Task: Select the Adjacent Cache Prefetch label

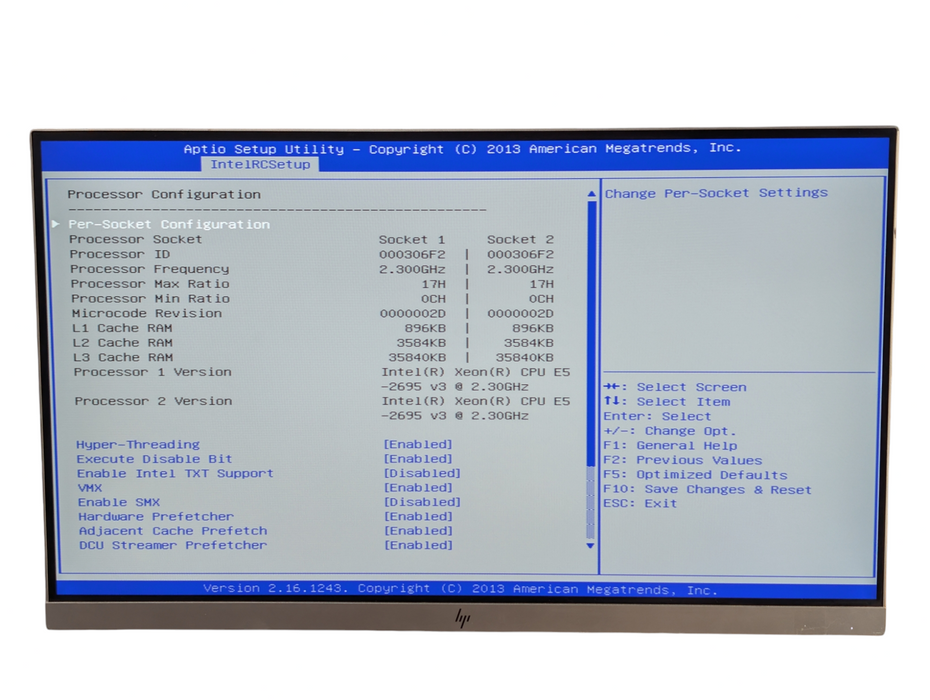Action: tap(173, 531)
